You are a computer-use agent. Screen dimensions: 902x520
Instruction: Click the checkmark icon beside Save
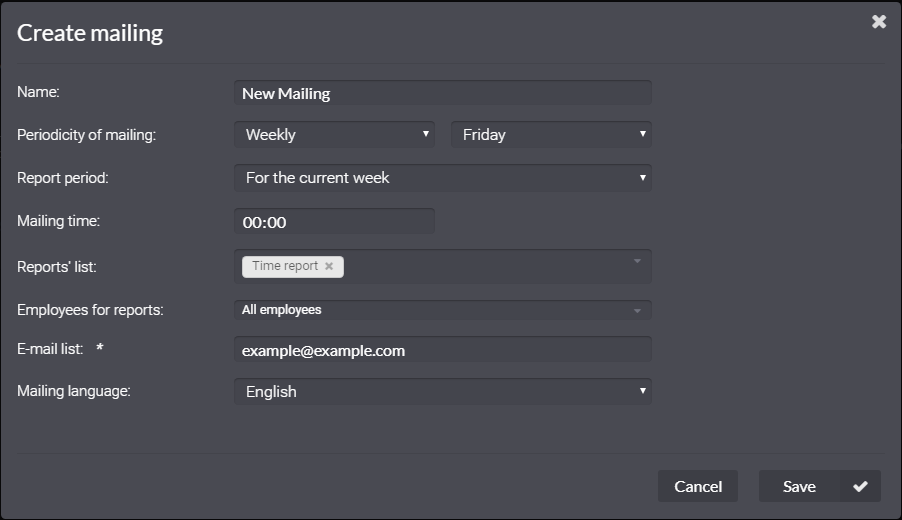tap(860, 486)
